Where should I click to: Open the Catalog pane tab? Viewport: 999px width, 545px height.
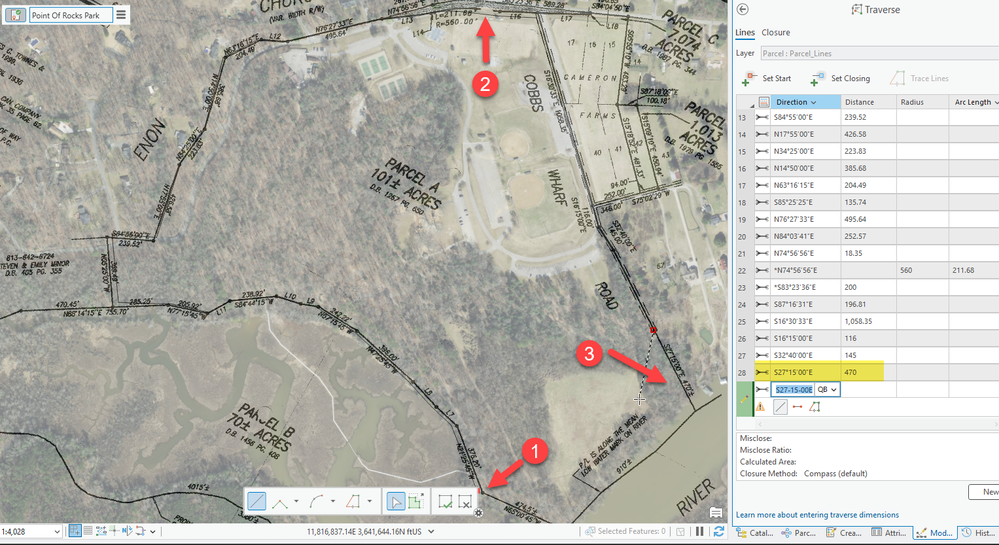click(755, 533)
